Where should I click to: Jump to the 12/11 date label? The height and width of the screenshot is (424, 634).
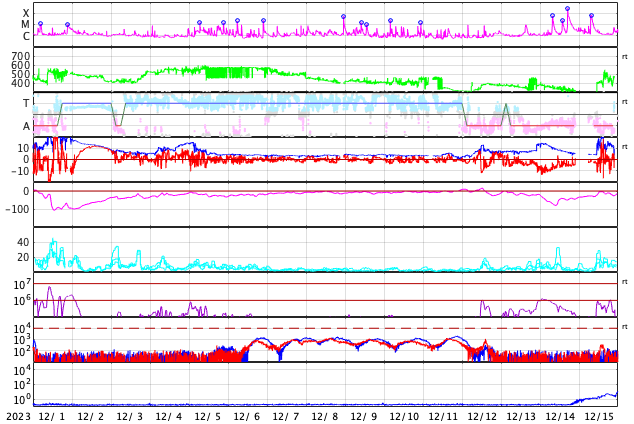(x=443, y=416)
